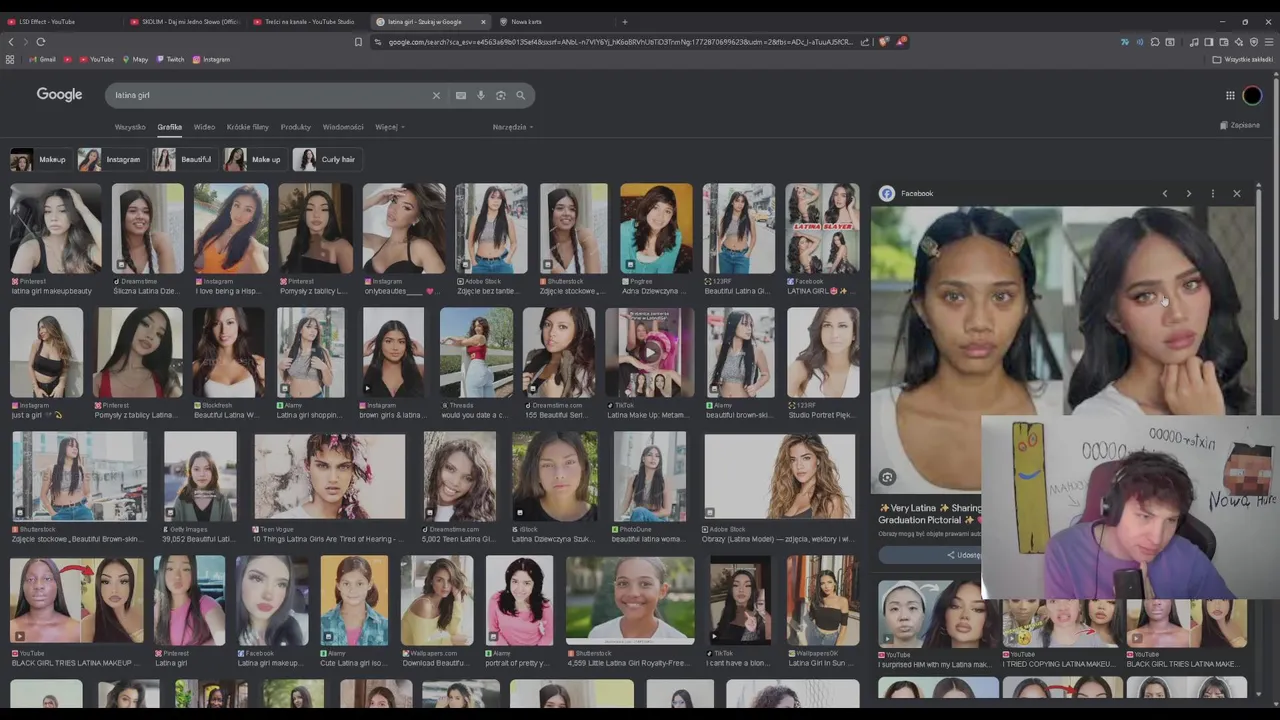Search by image with Lens
Image resolution: width=1280 pixels, height=720 pixels.
click(x=501, y=96)
